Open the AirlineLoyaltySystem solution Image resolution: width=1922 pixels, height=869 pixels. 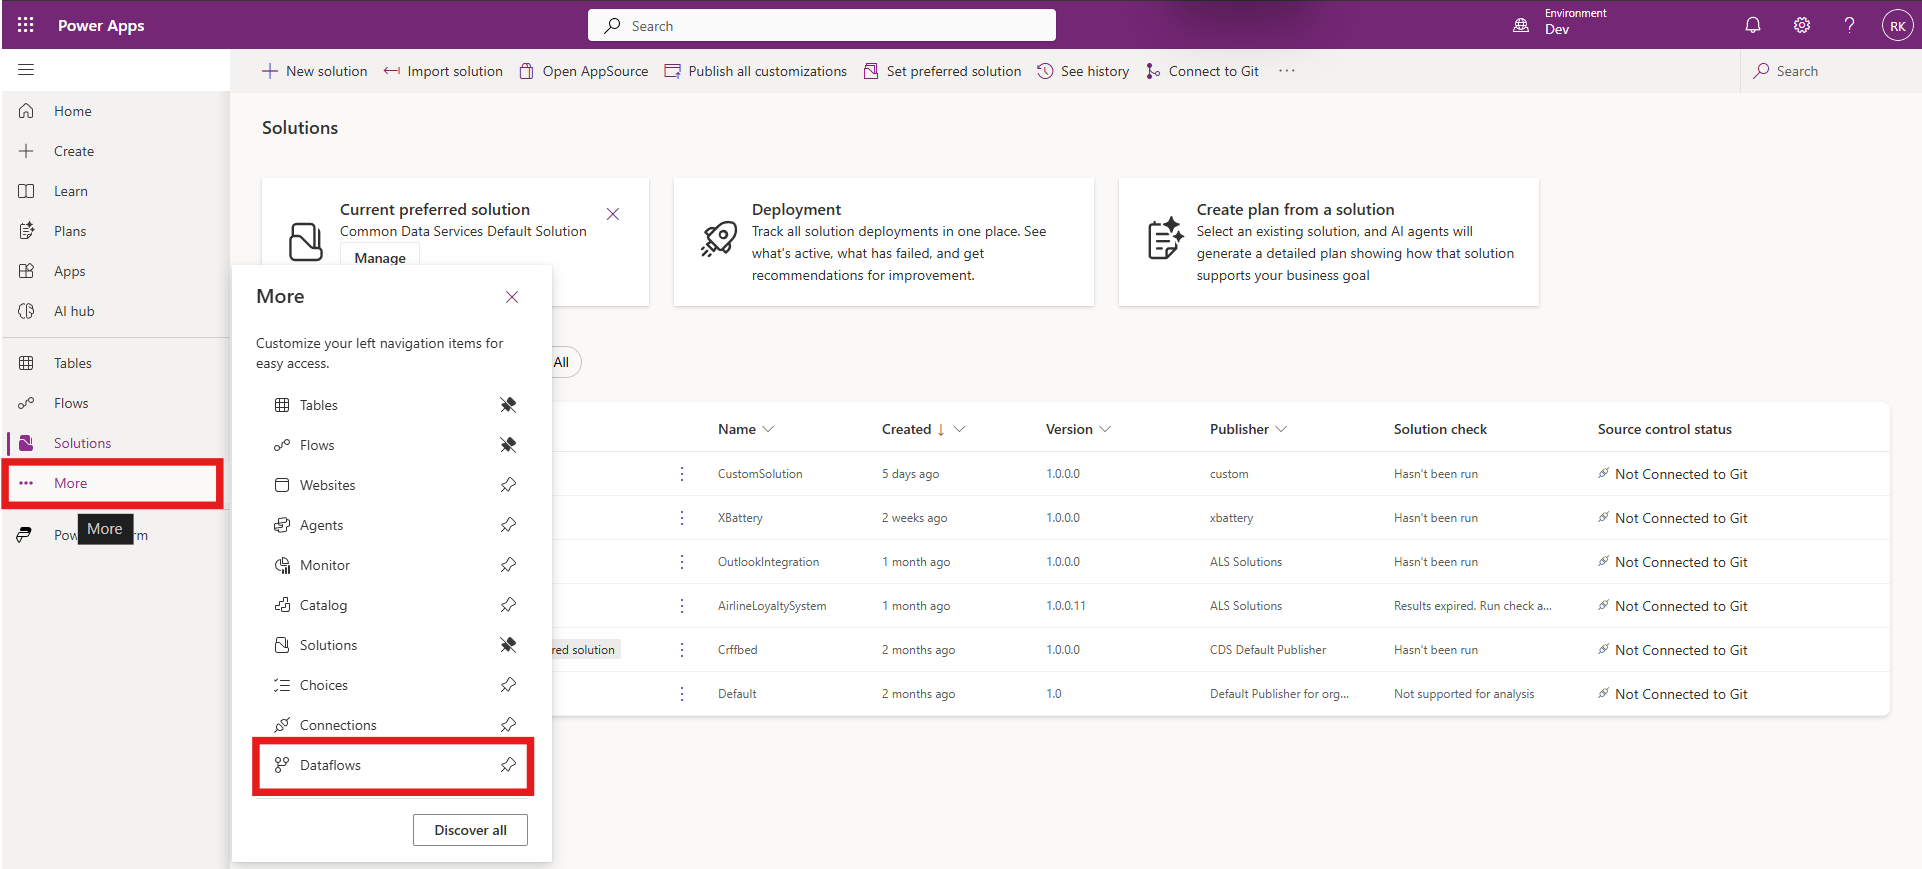(x=771, y=606)
